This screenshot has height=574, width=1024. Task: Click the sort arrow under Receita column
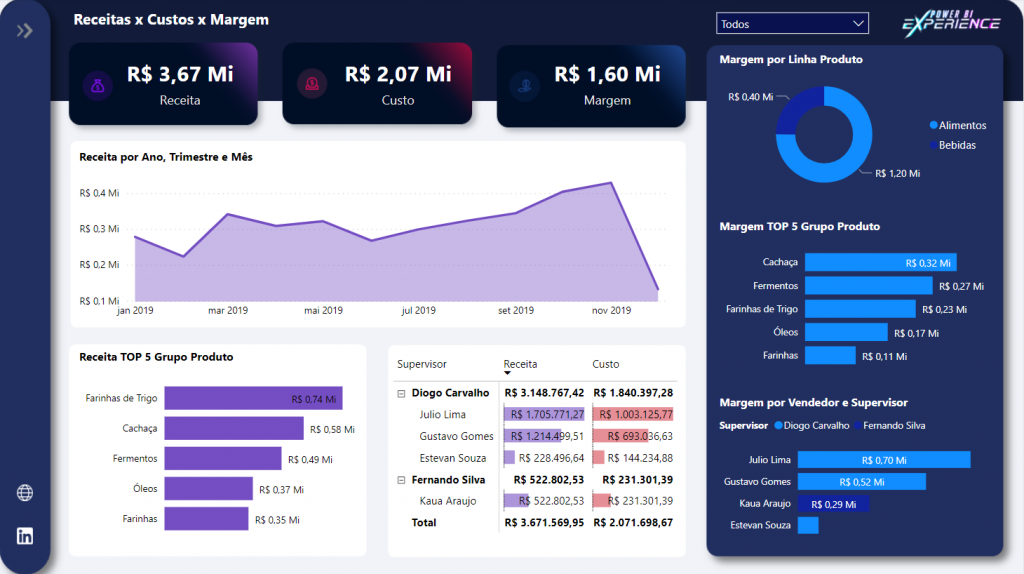click(507, 373)
